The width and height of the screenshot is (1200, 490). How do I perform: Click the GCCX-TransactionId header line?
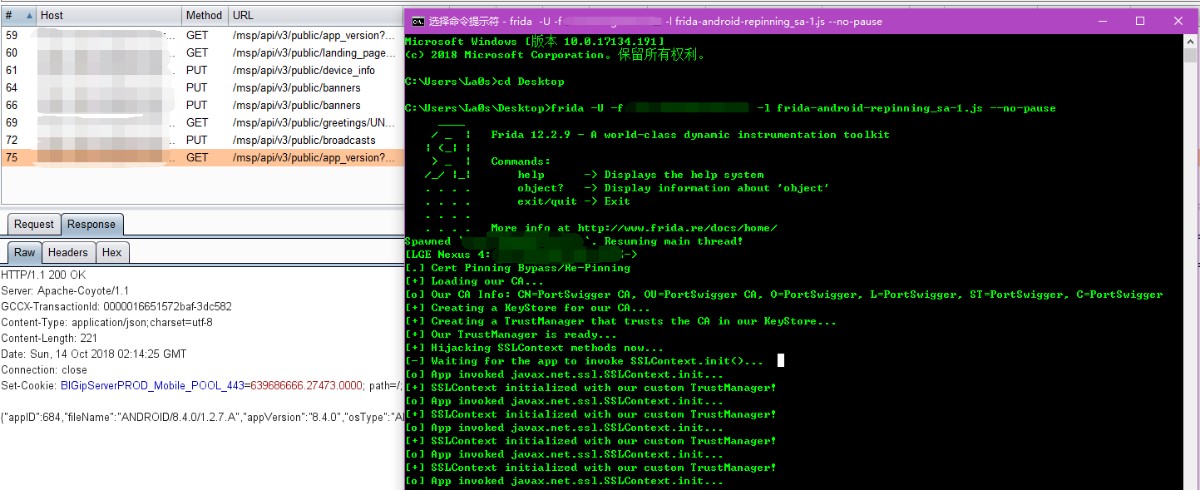coord(116,306)
